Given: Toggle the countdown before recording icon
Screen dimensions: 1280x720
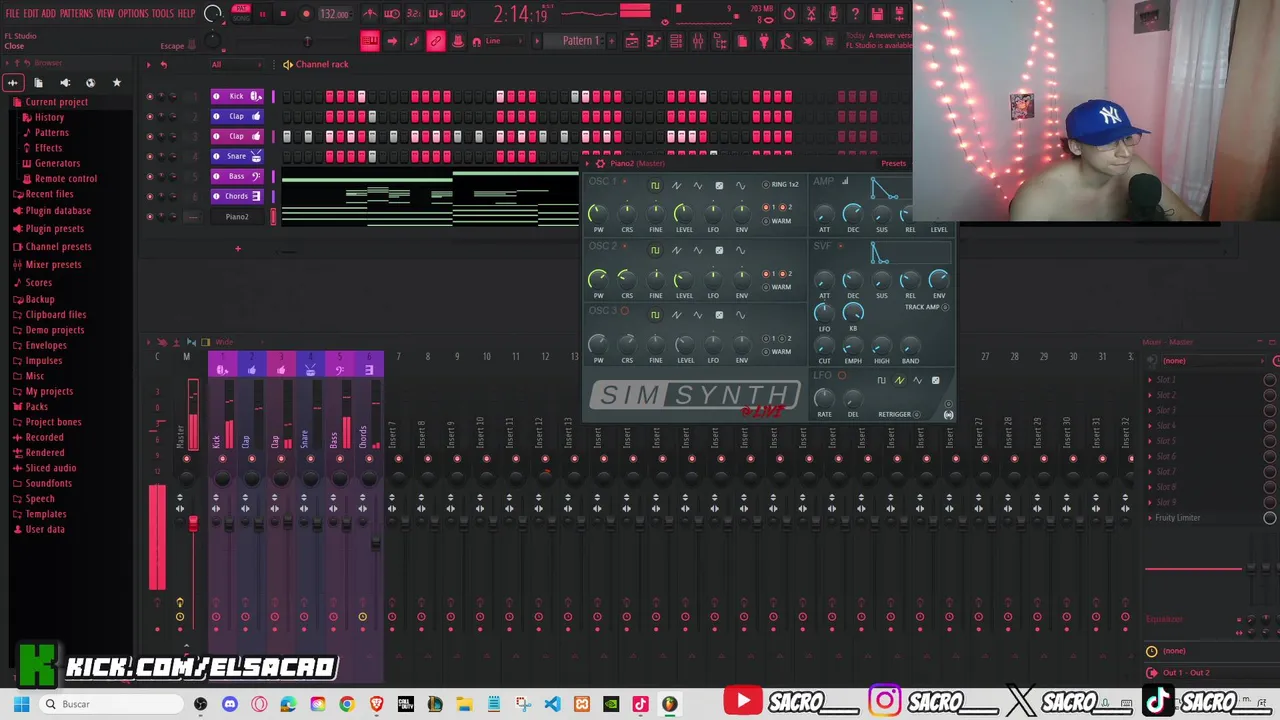Looking at the screenshot, I should 414,14.
